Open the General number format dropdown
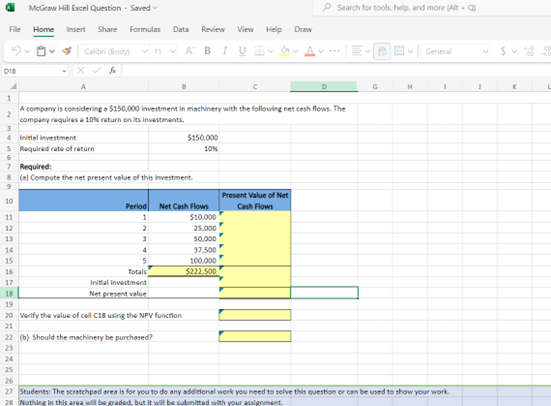 [456, 52]
